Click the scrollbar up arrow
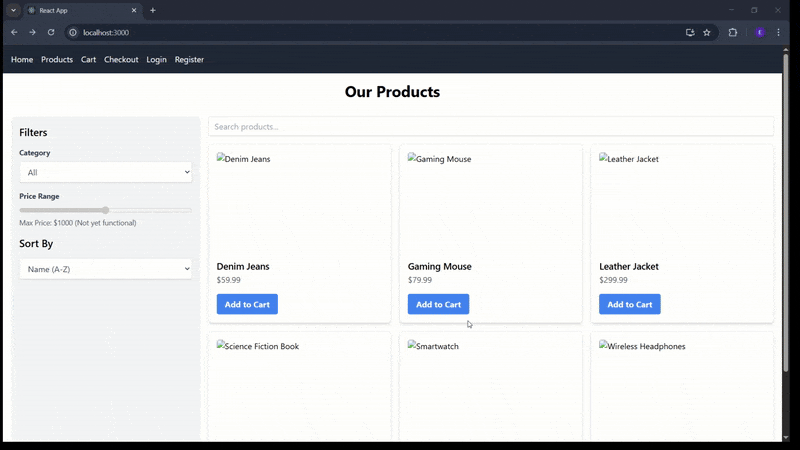 786,49
